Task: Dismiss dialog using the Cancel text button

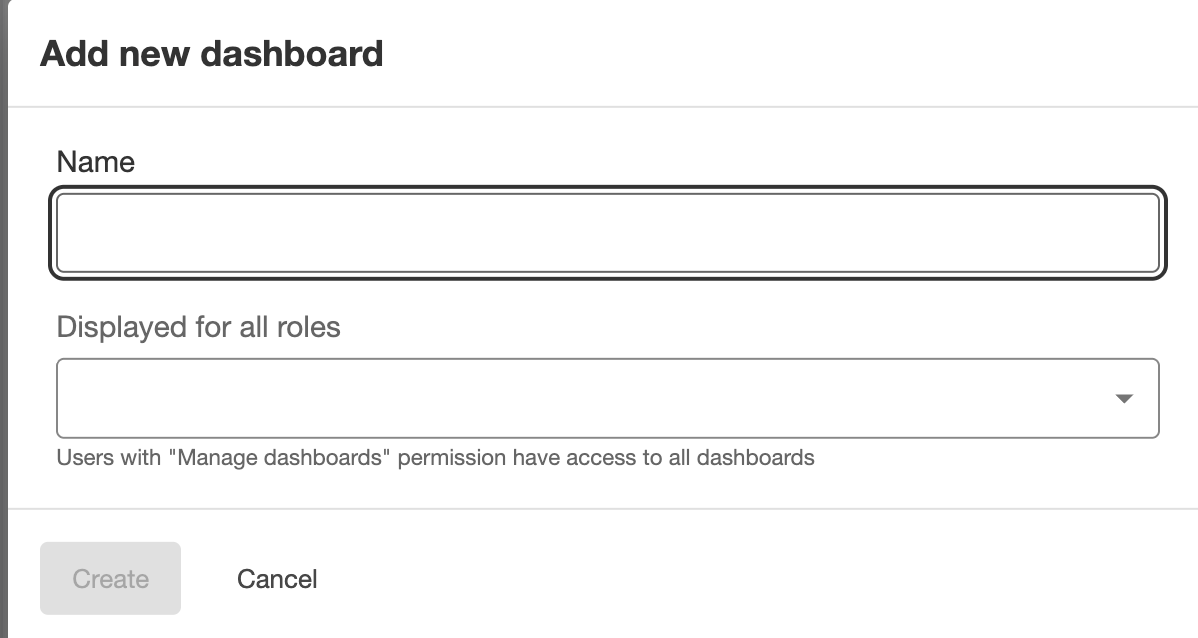Action: click(277, 578)
